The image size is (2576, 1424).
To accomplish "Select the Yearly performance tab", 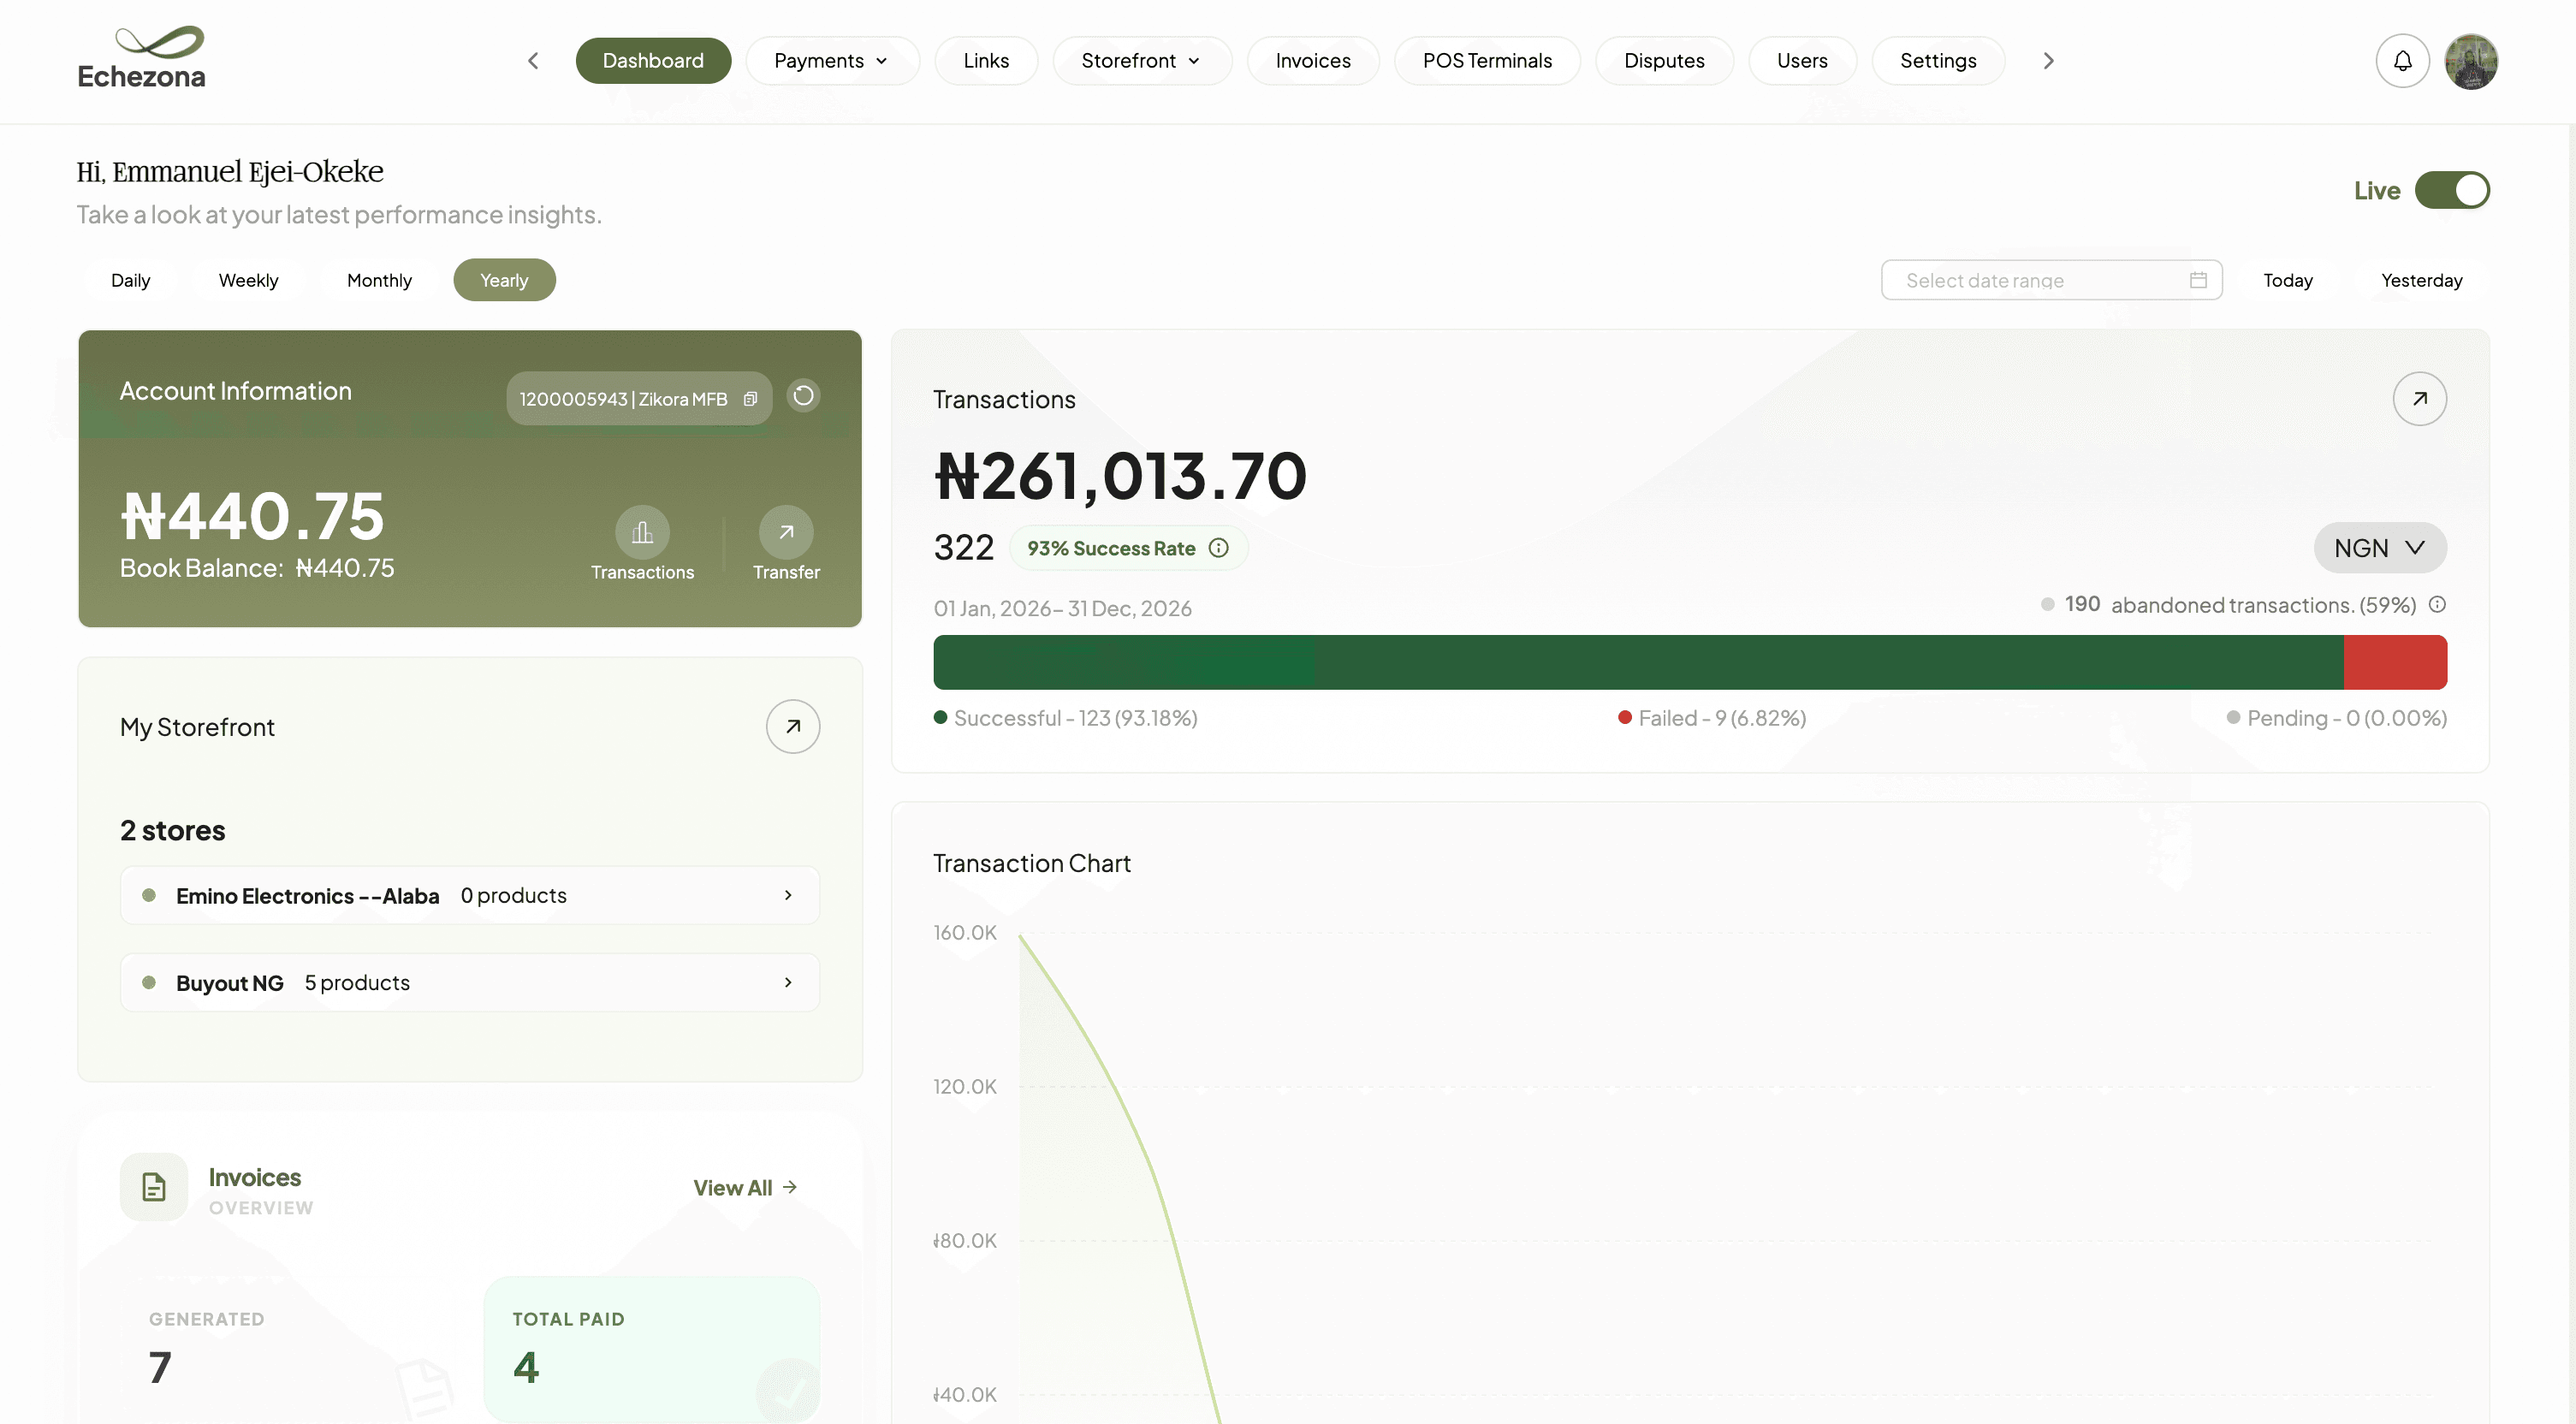I will point(504,280).
